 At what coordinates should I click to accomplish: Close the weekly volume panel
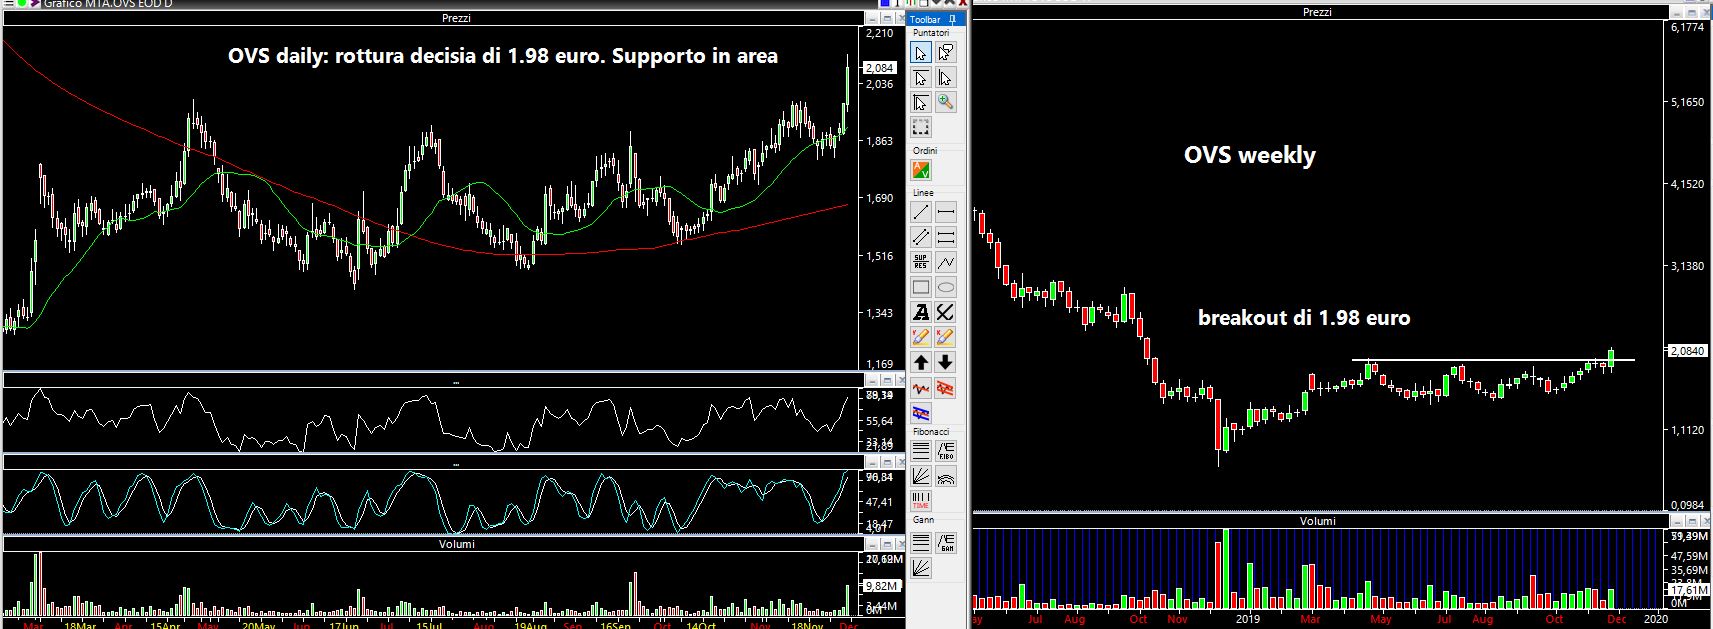tap(1704, 521)
